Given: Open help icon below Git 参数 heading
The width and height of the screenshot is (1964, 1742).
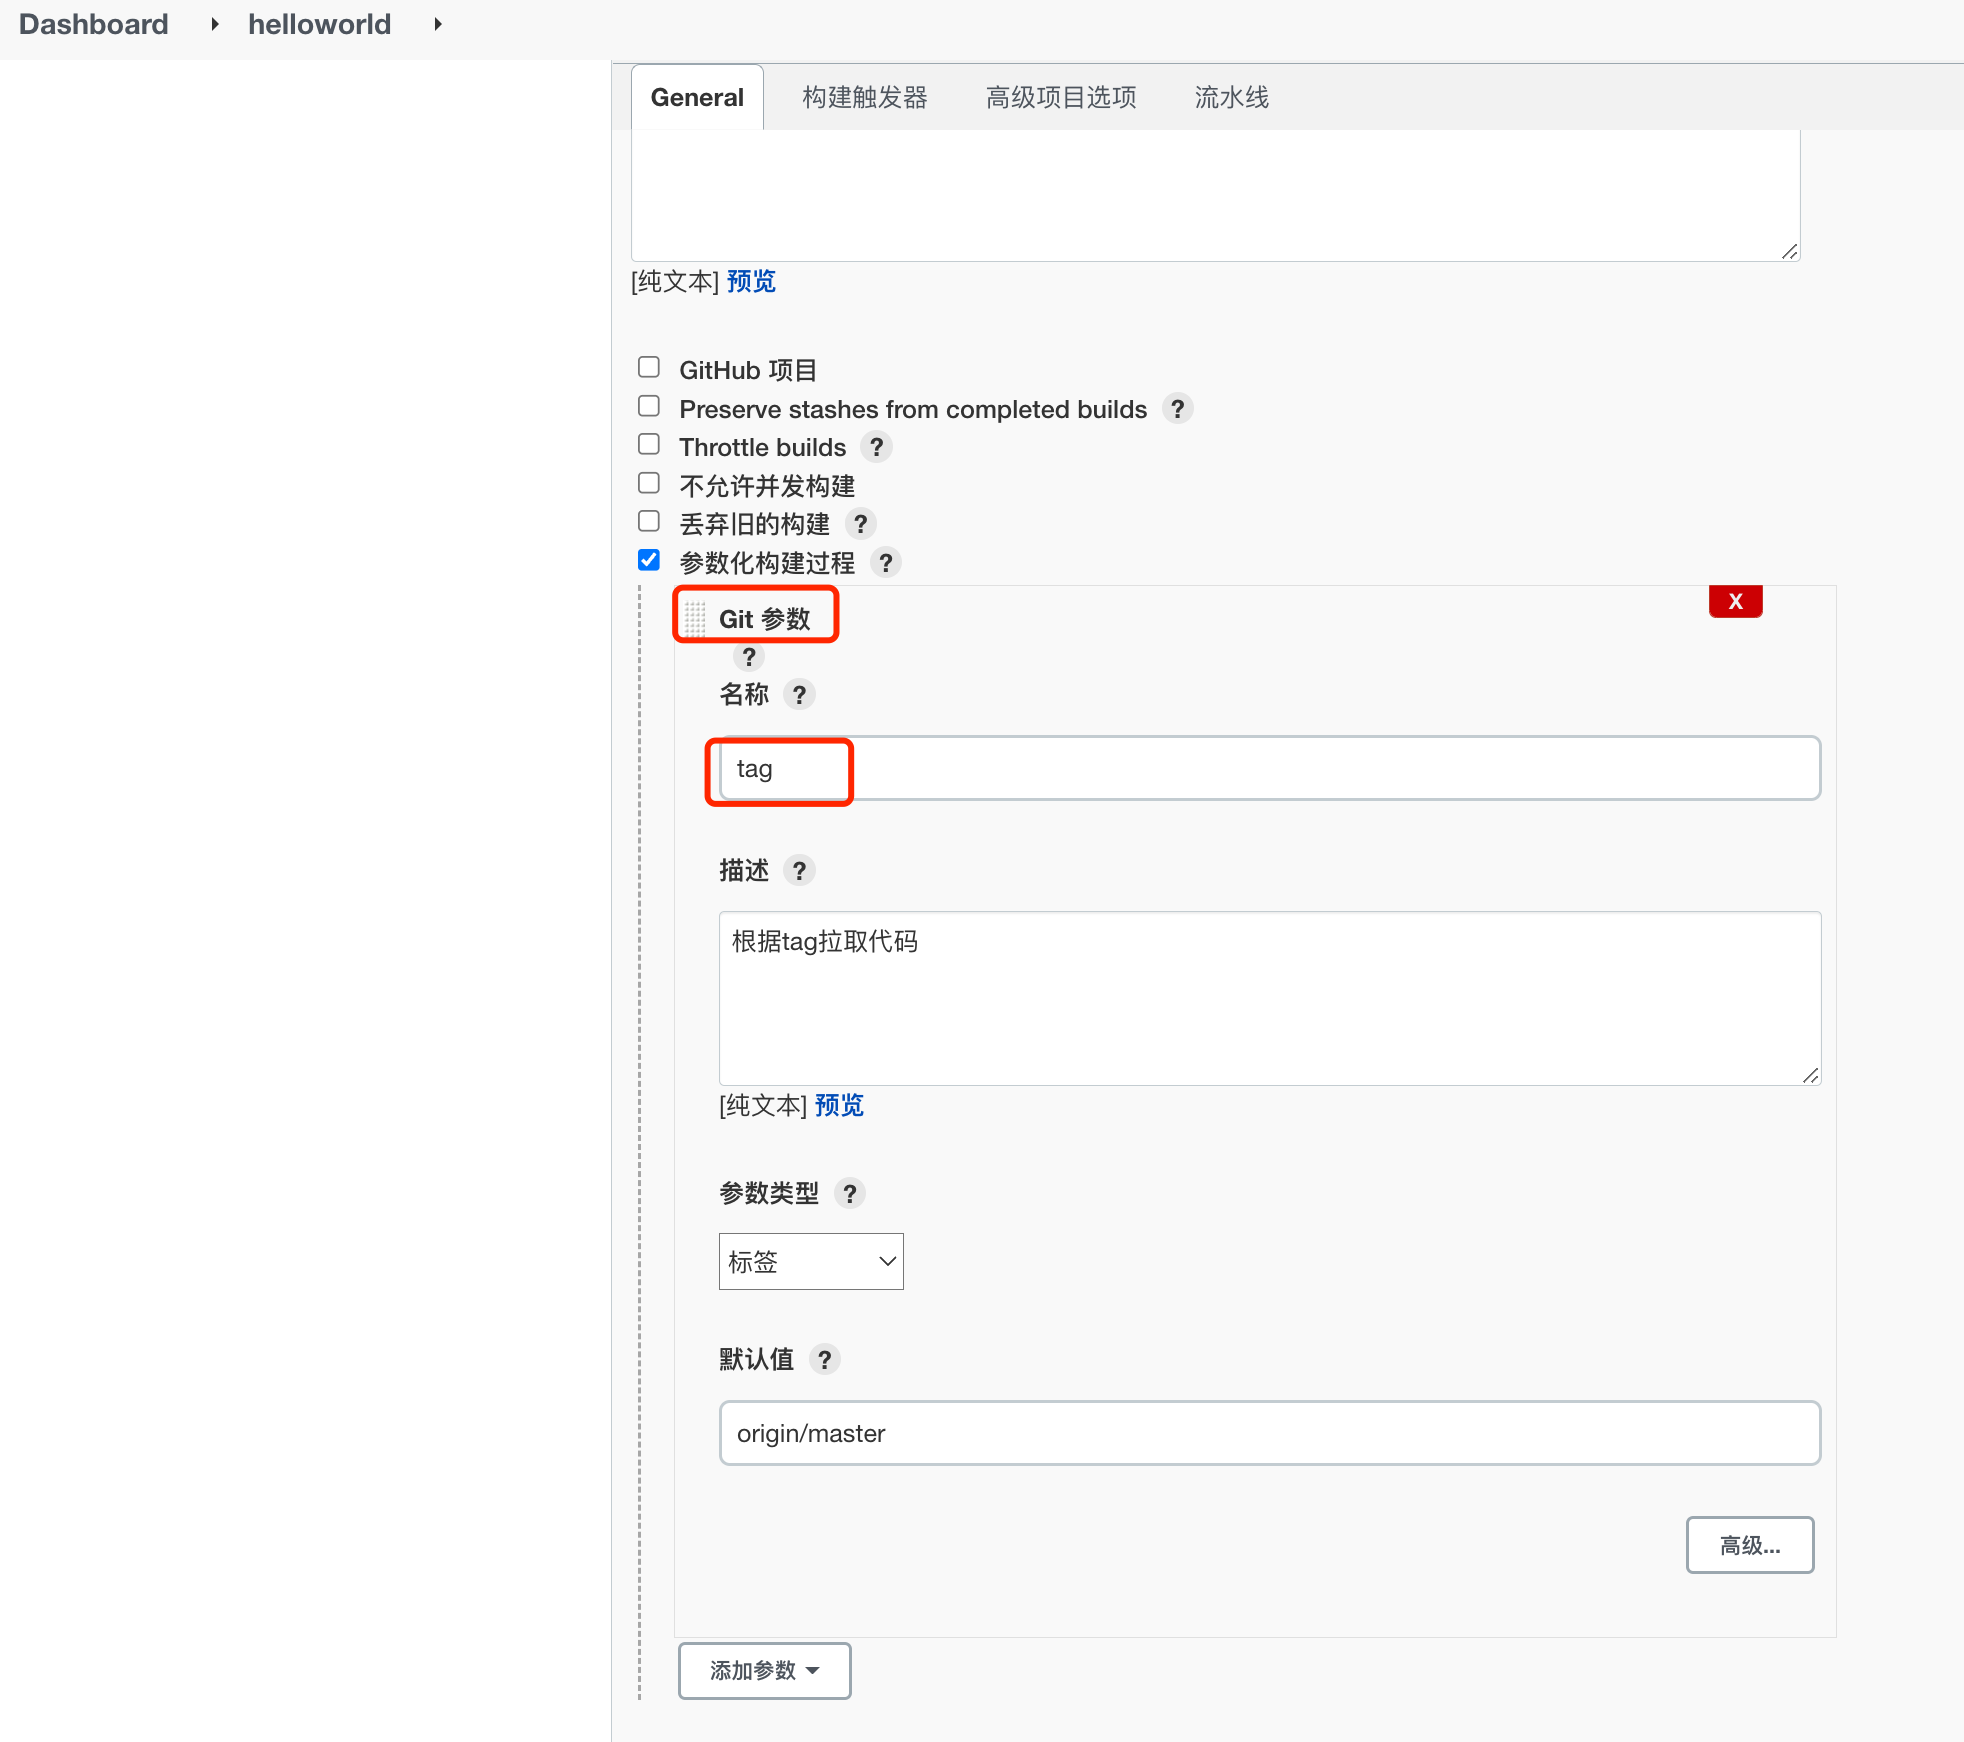Looking at the screenshot, I should click(748, 657).
